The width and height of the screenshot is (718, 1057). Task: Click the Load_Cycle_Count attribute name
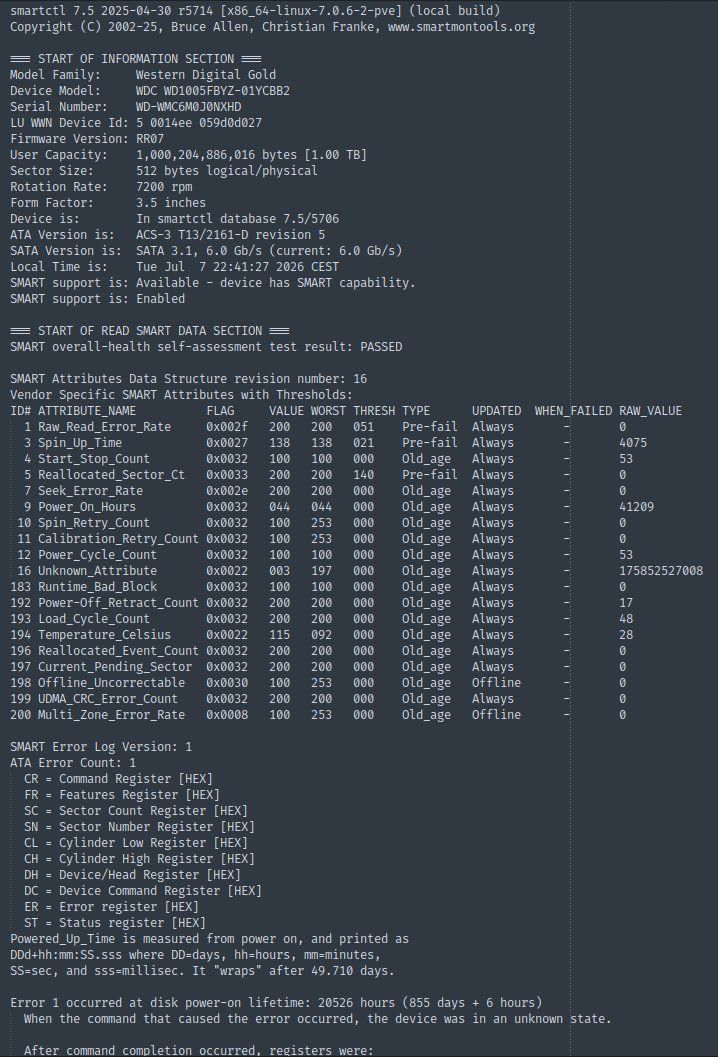94,619
